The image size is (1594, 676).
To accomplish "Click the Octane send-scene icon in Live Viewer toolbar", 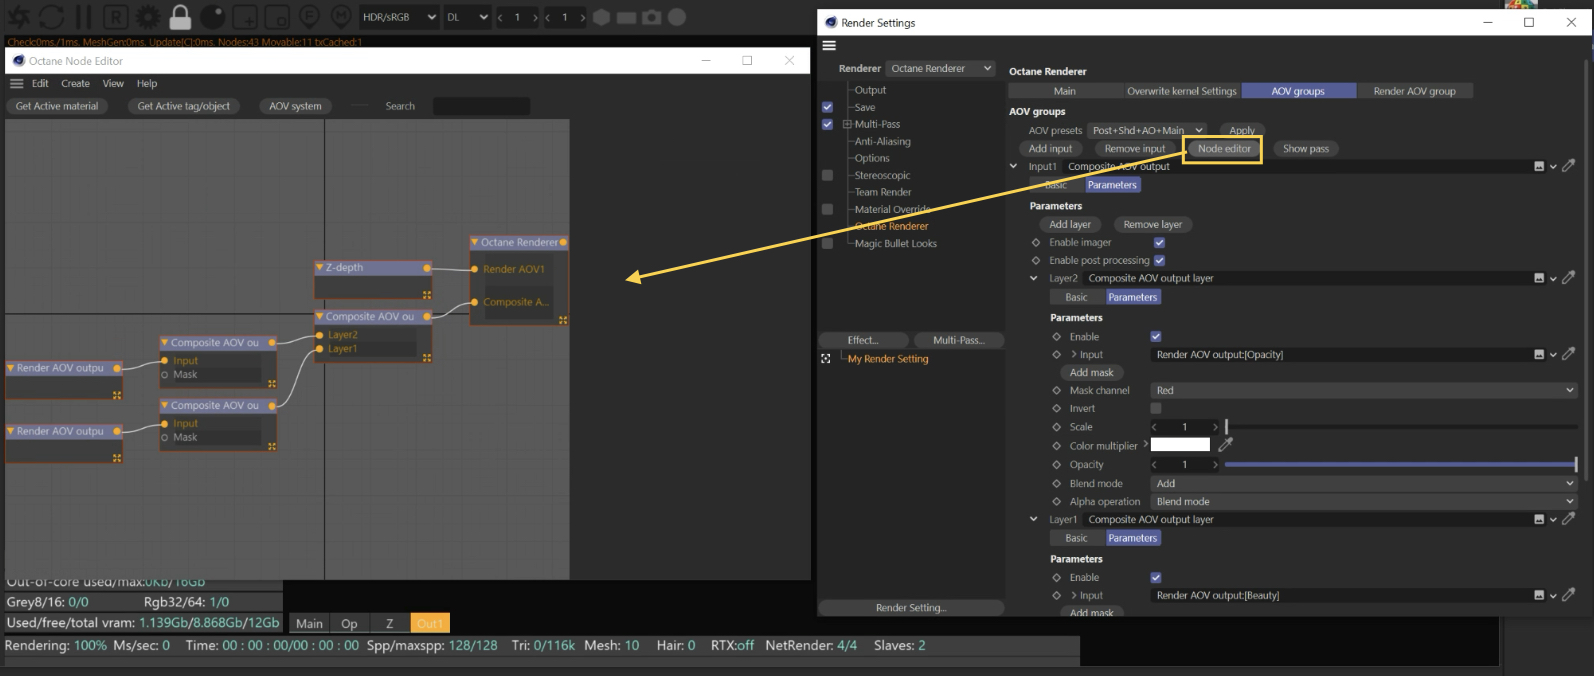I will point(19,17).
